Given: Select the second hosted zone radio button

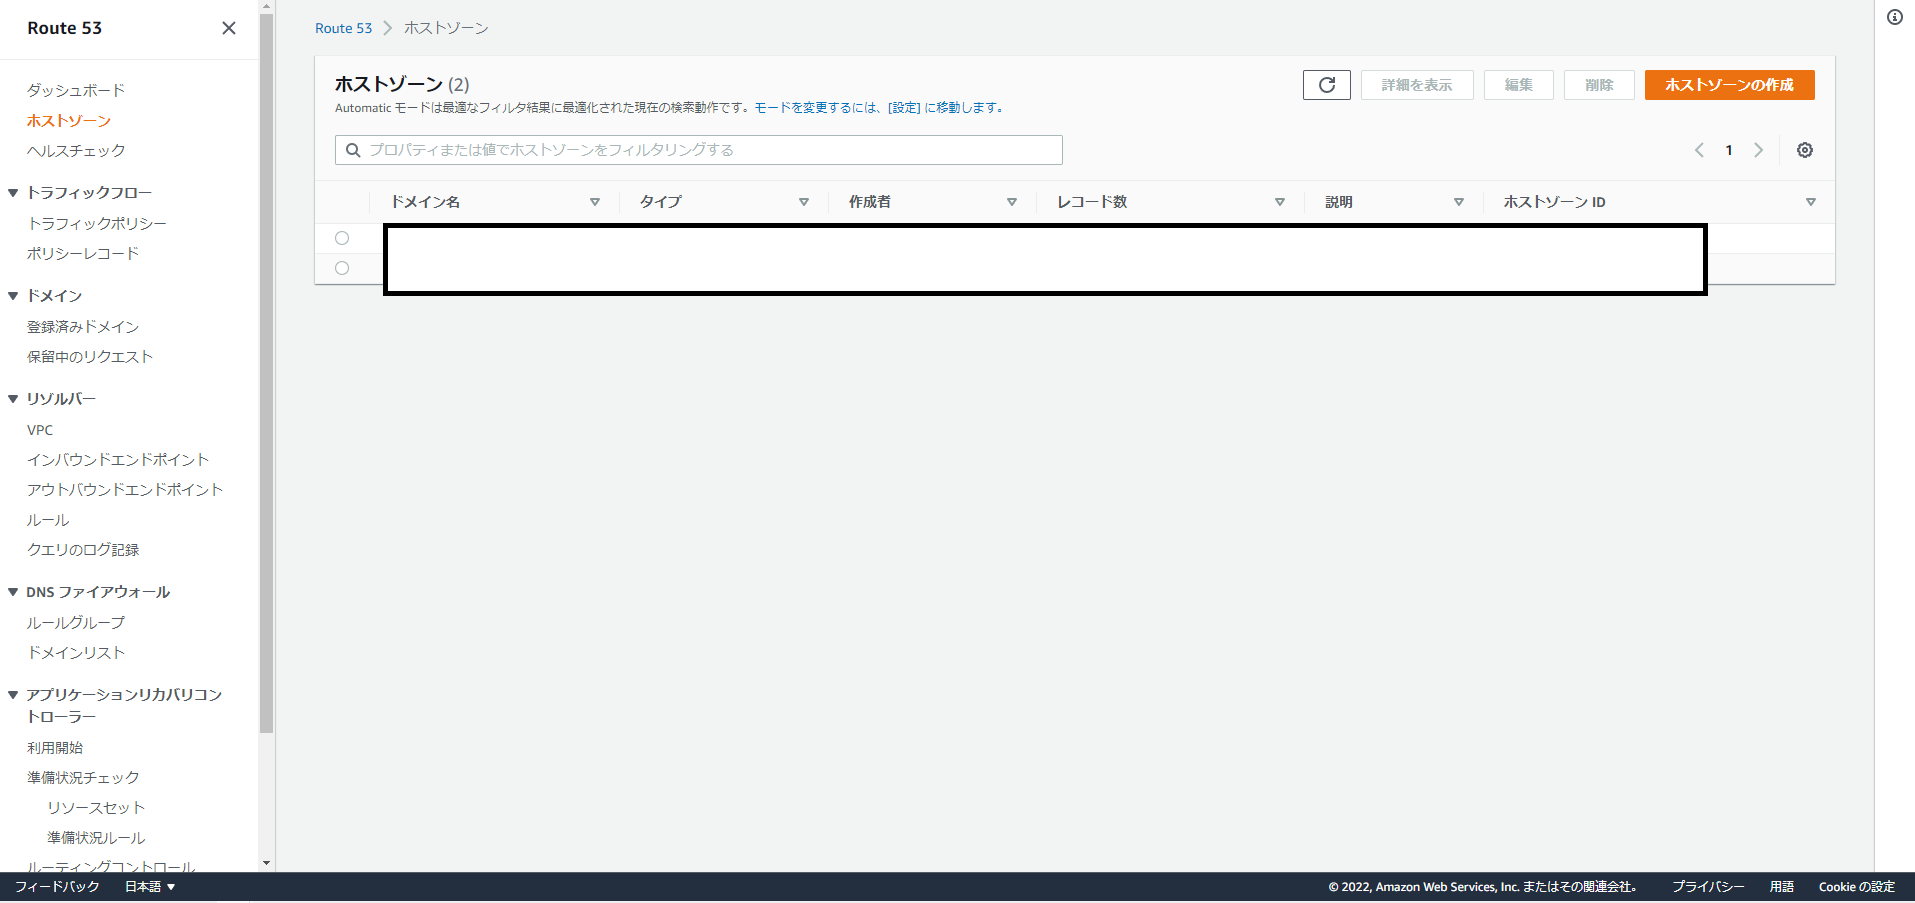Looking at the screenshot, I should (x=342, y=268).
